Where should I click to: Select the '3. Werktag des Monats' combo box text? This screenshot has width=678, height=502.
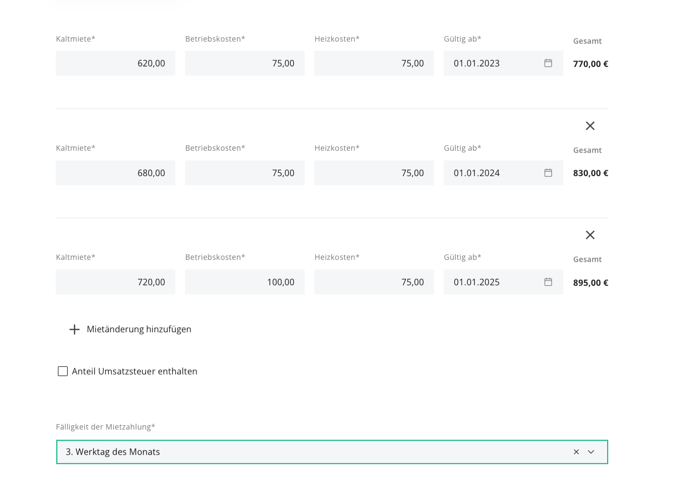(113, 452)
